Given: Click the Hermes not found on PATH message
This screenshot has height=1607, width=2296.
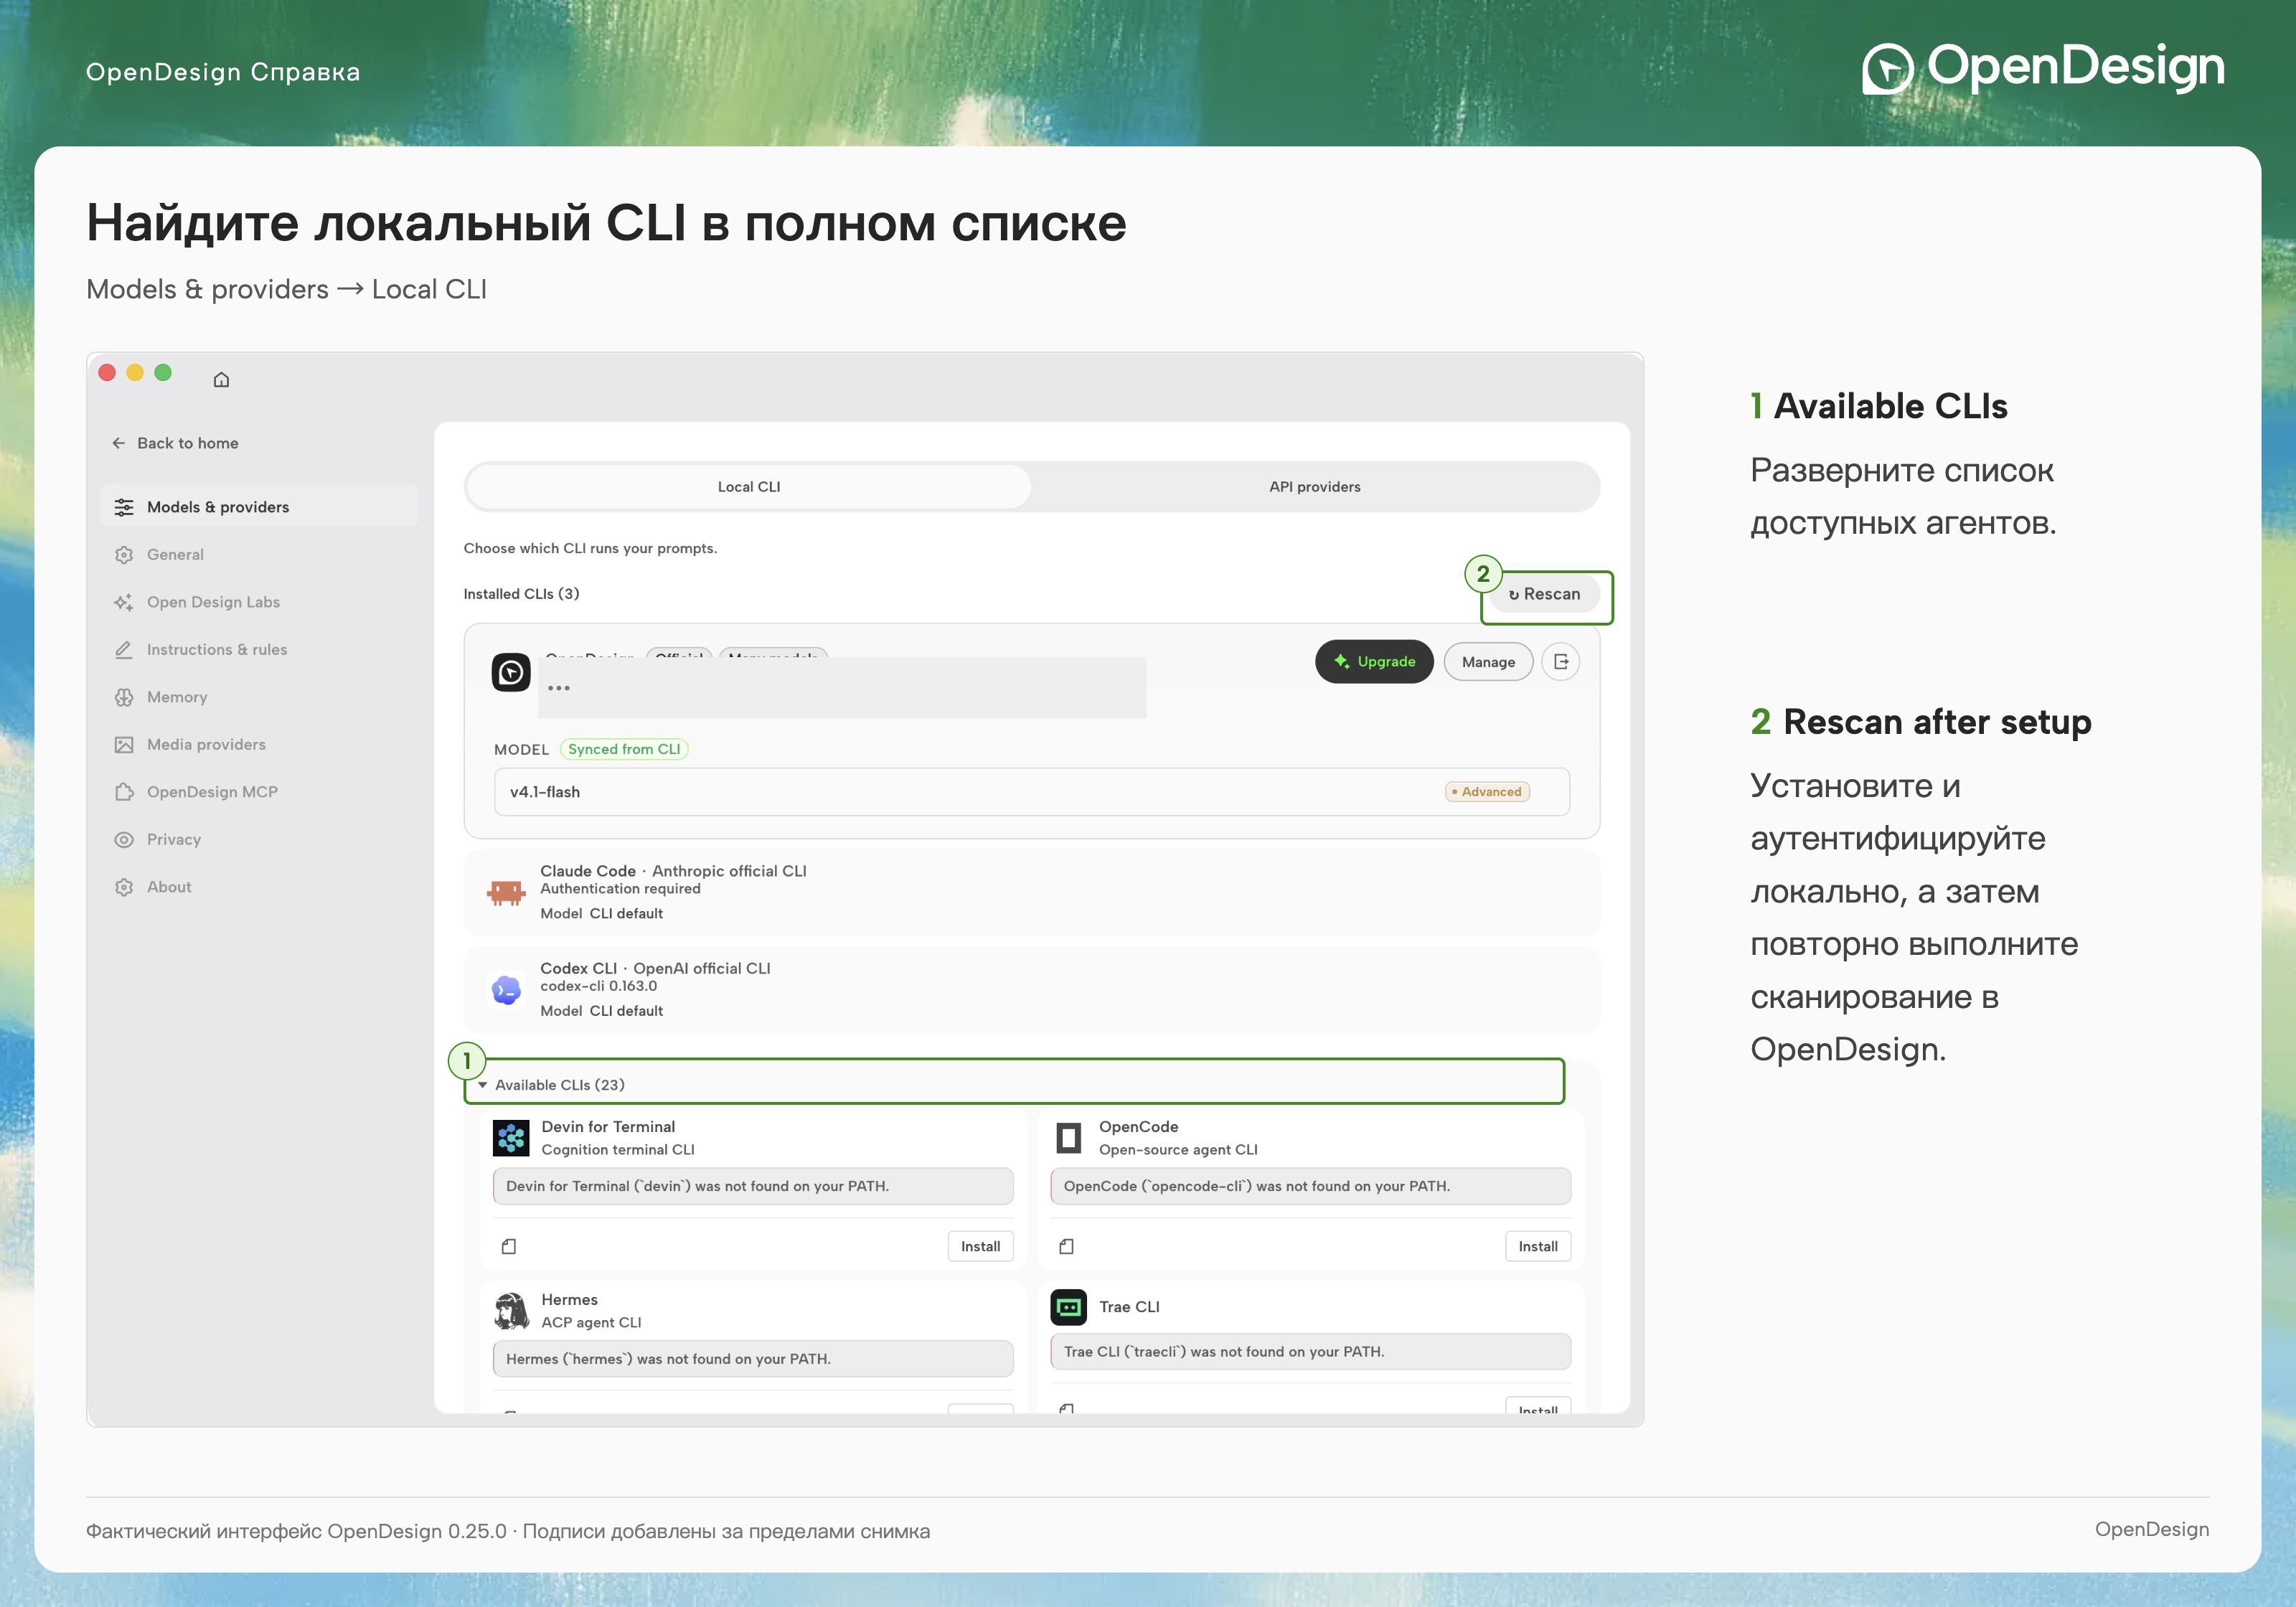Looking at the screenshot, I should coord(753,1359).
